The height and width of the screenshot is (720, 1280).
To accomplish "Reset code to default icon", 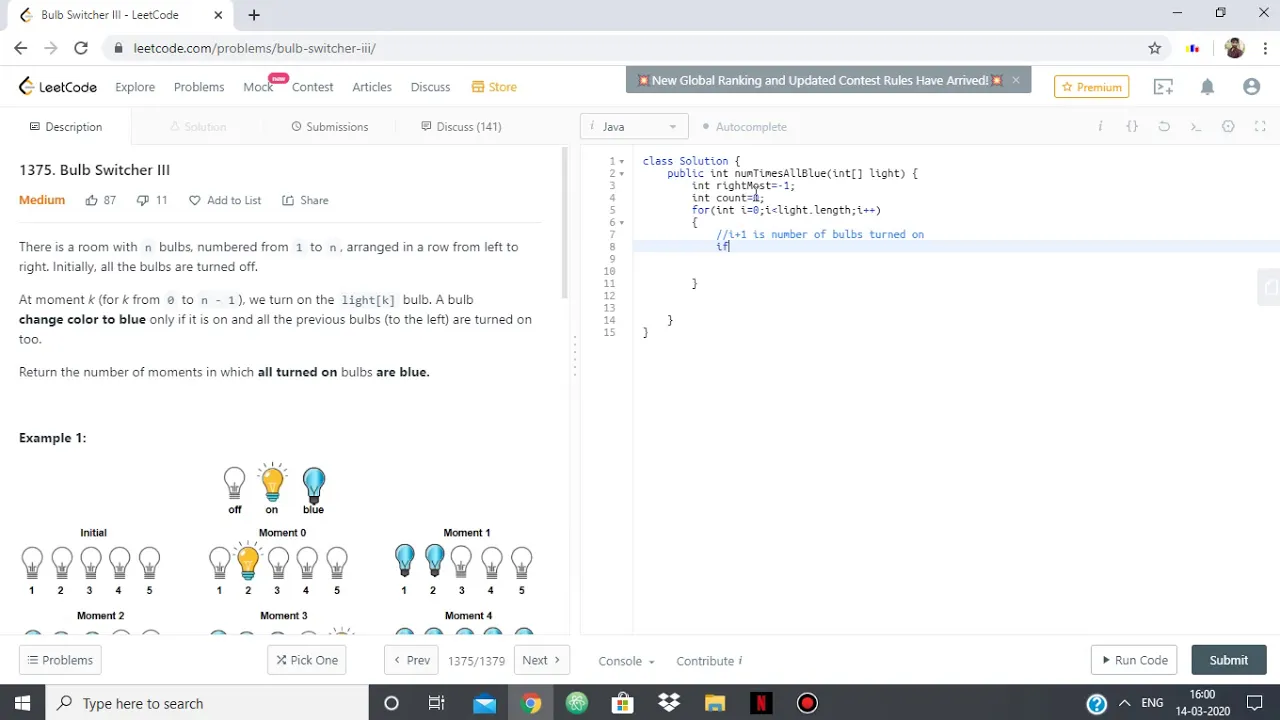I will click(1164, 126).
